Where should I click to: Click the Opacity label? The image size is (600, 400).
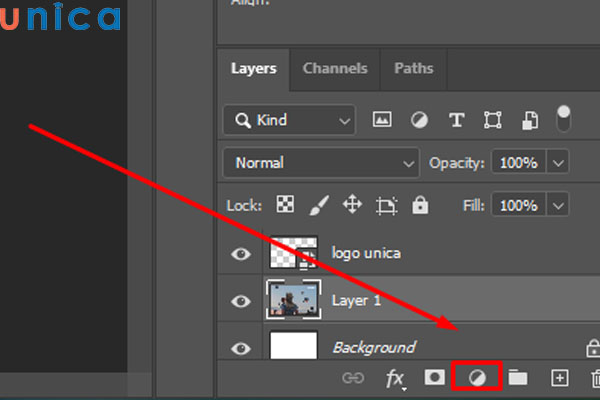click(457, 163)
